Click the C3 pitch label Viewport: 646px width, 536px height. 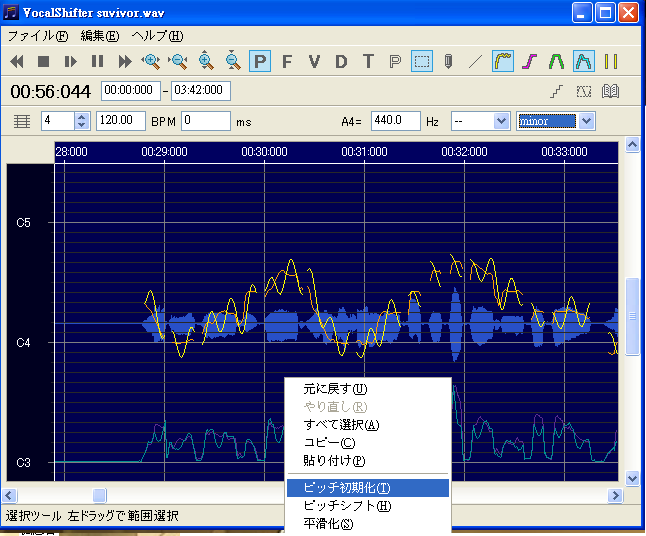tap(23, 463)
